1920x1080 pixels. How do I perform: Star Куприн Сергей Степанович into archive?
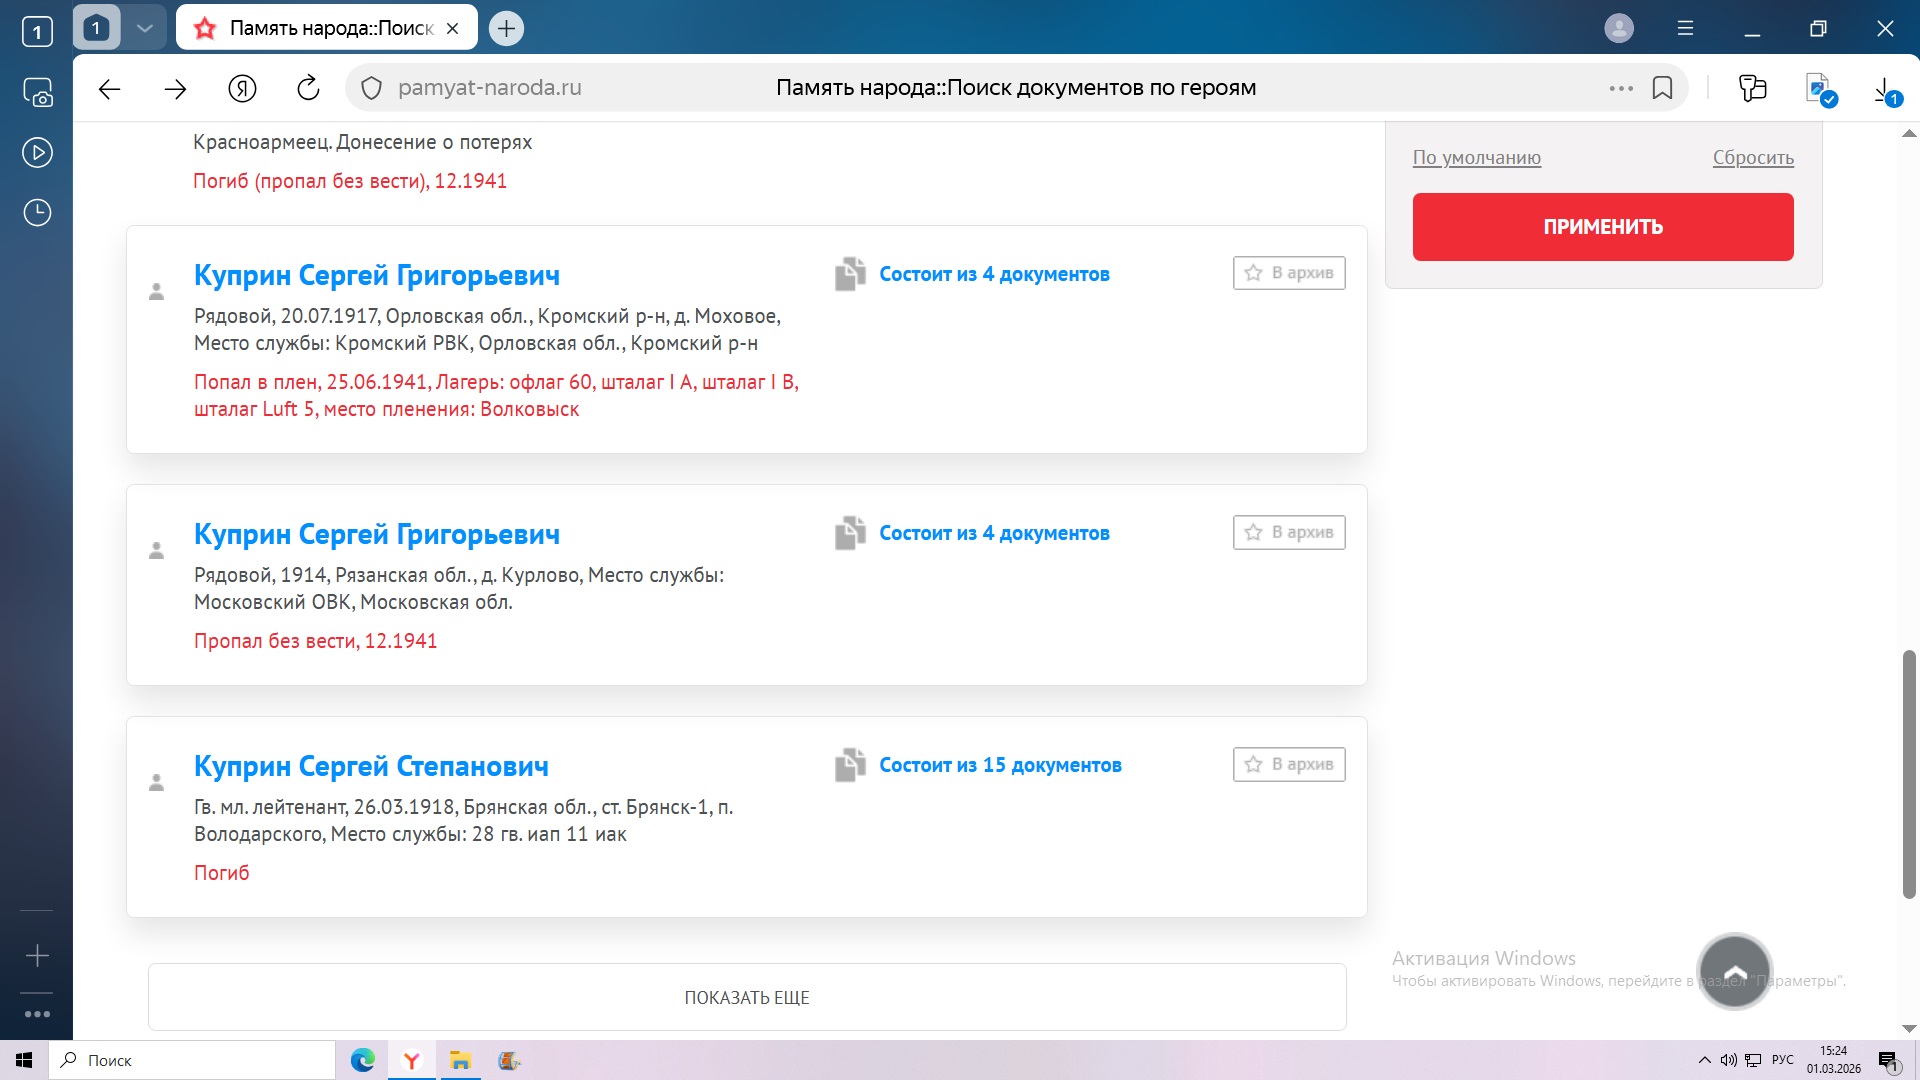click(x=1288, y=764)
